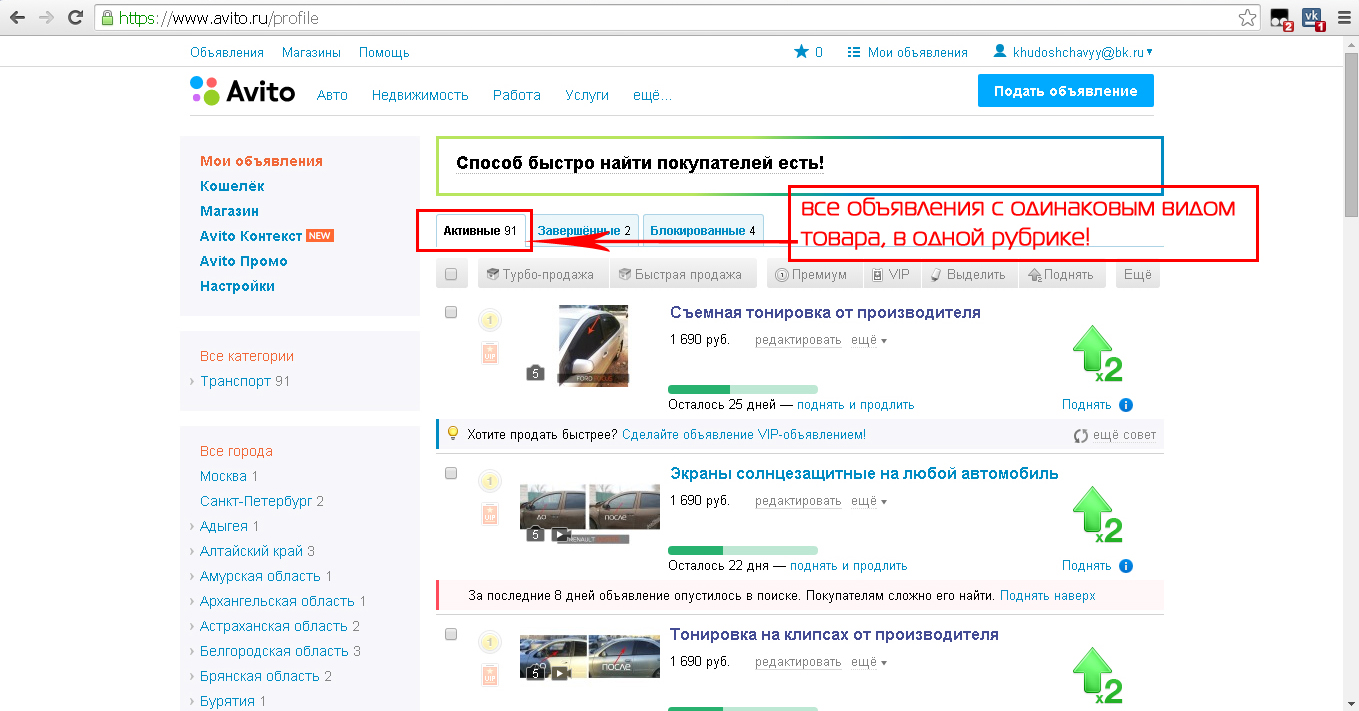Open the VK extension icon in the browser toolbar
The height and width of the screenshot is (711, 1359).
1311,18
